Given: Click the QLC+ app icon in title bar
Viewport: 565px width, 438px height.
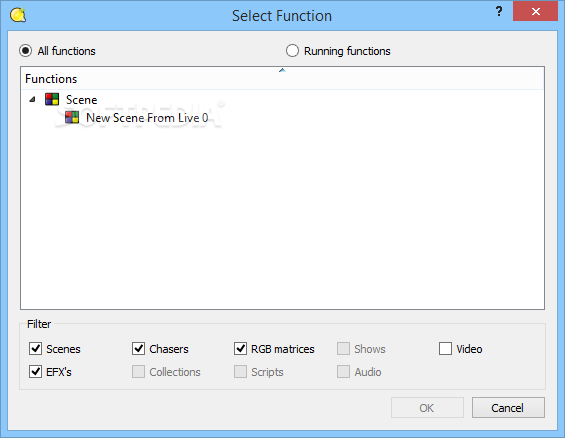Looking at the screenshot, I should click(18, 15).
